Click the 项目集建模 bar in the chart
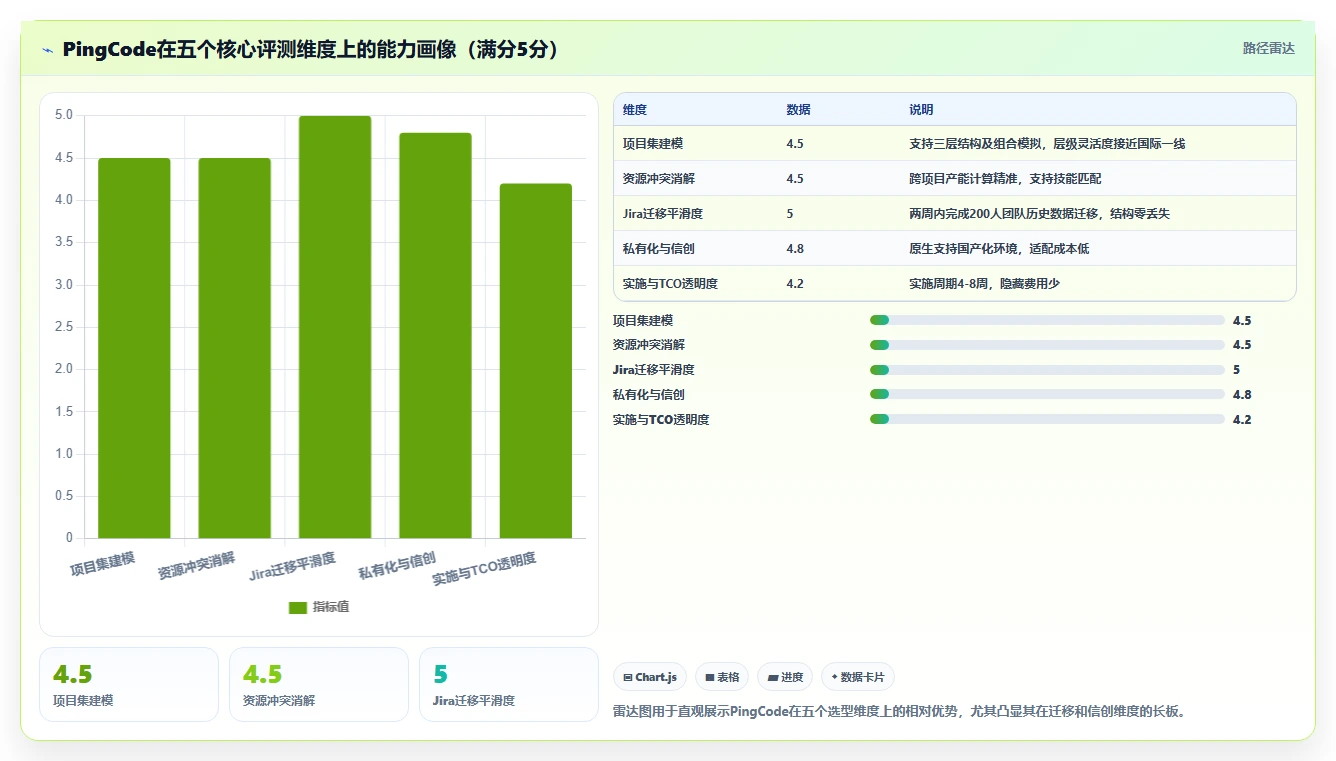 (x=134, y=348)
